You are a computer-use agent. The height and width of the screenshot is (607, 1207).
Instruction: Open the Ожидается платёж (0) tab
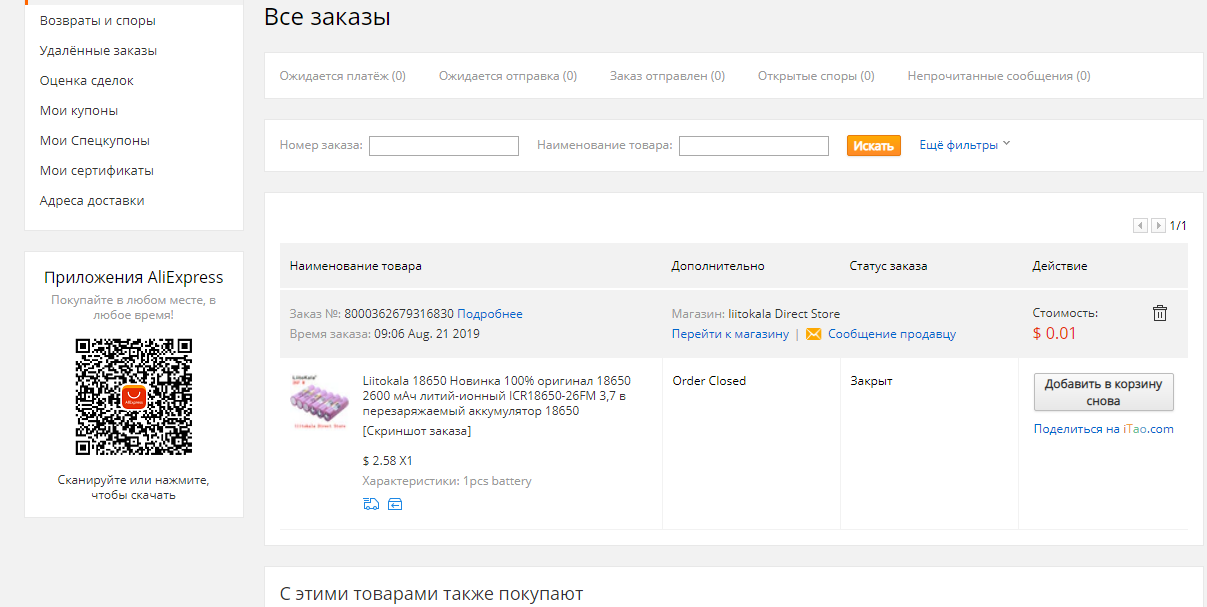(343, 76)
